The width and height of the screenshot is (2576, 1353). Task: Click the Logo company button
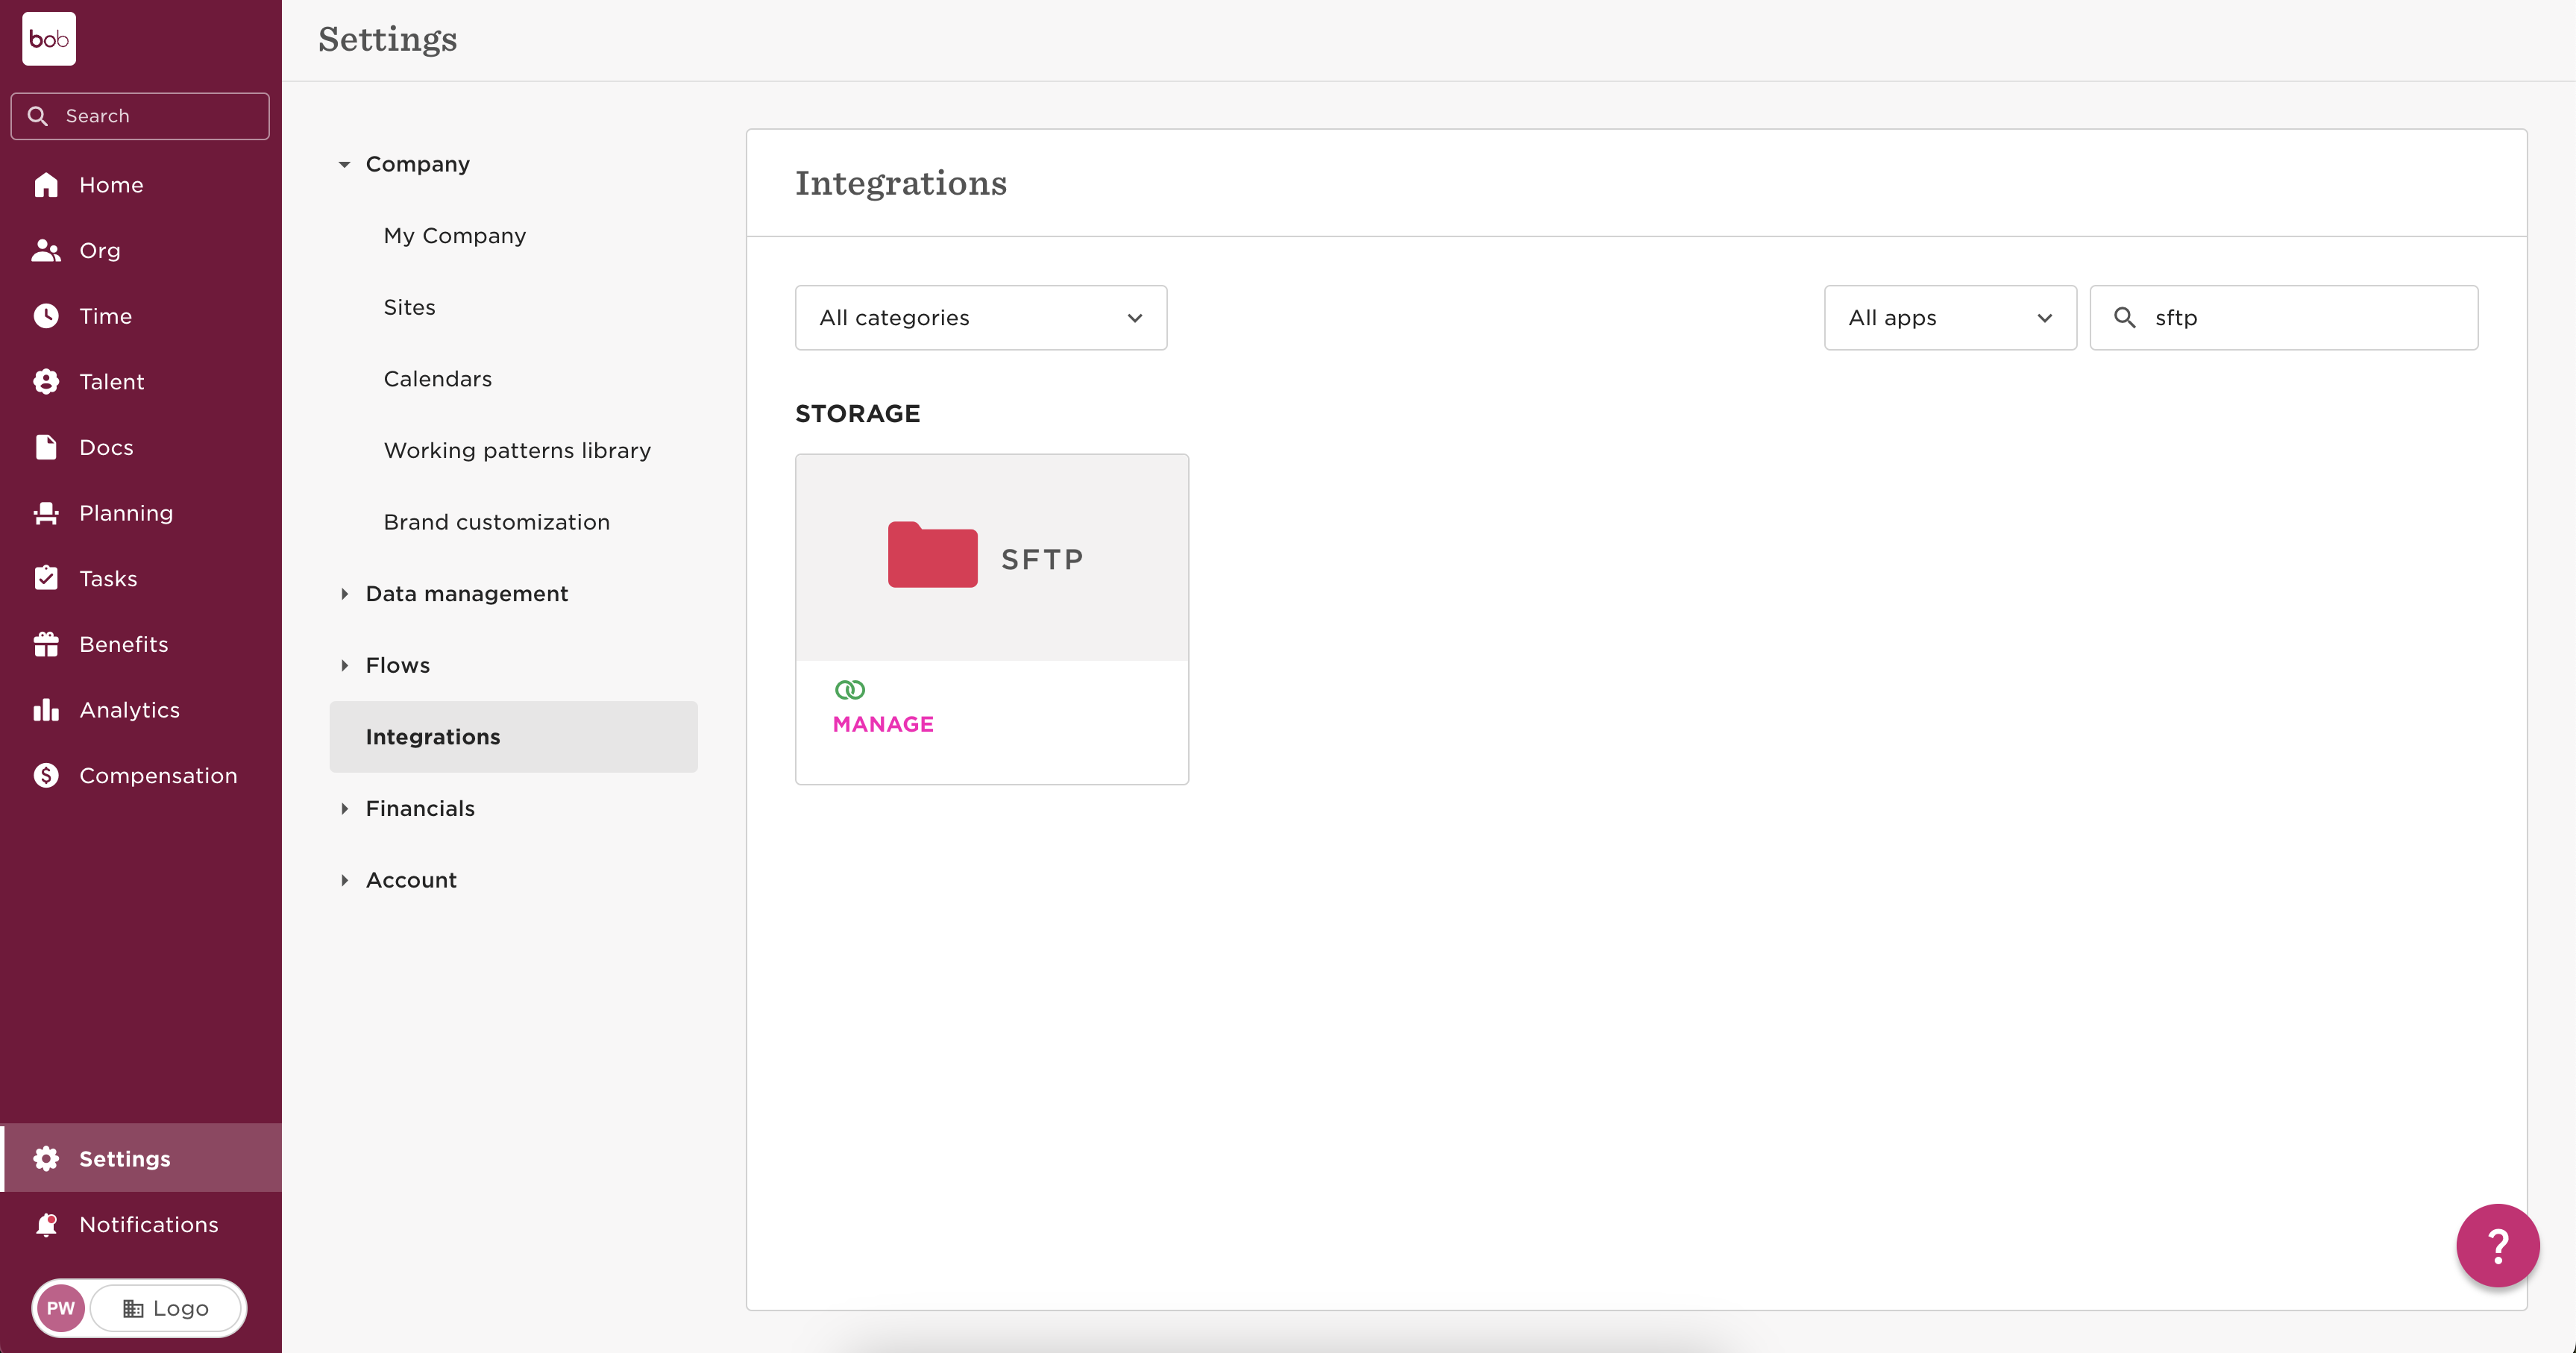[x=166, y=1308]
